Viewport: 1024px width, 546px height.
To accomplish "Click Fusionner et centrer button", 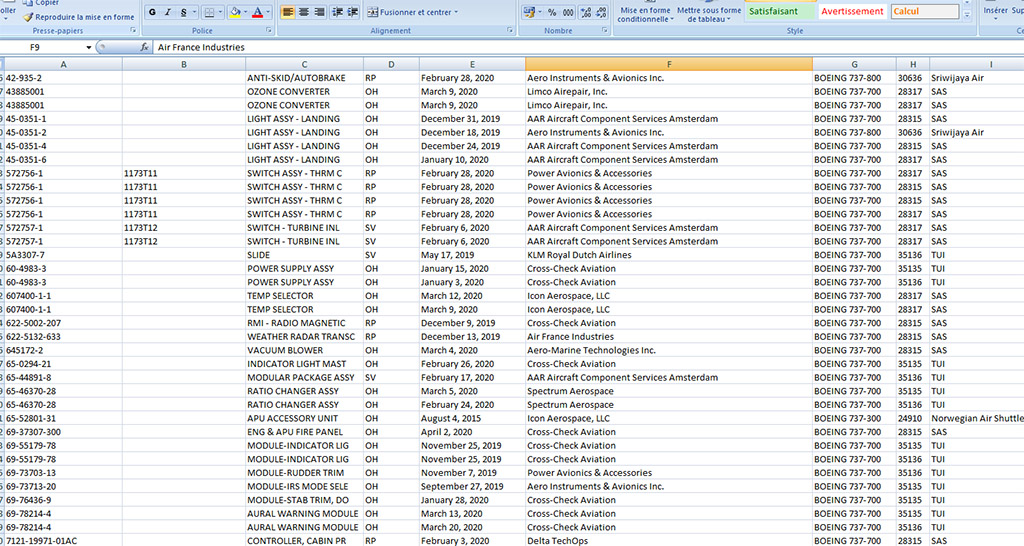I will (408, 12).
